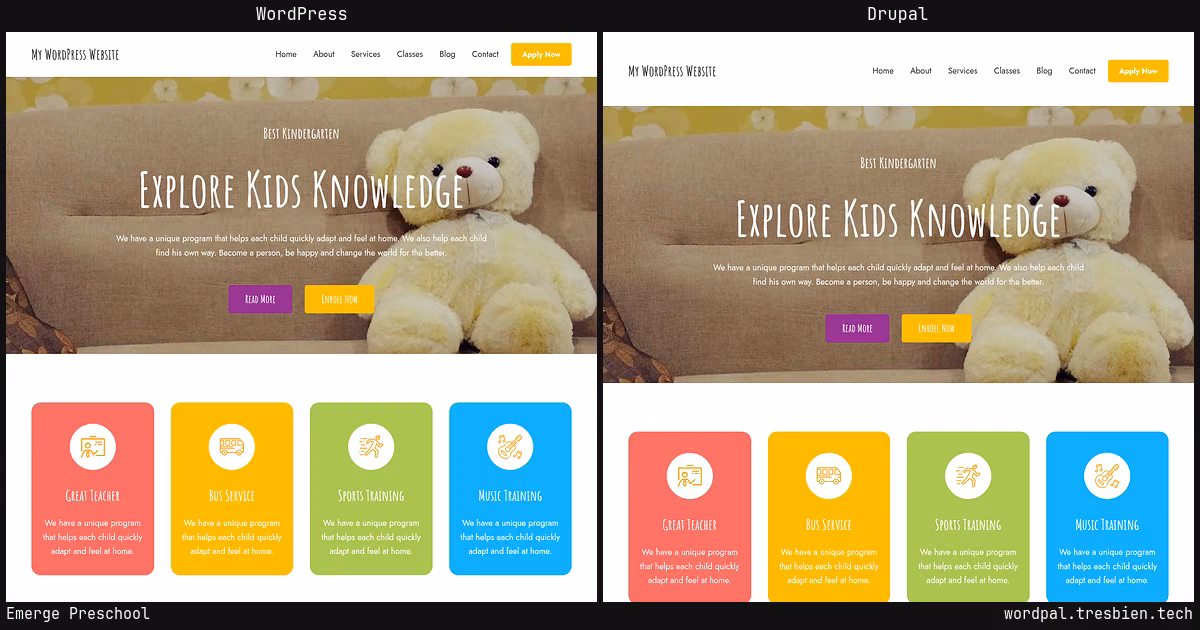Click Bus Service card description in WordPress panel
This screenshot has height=630, width=1200.
click(x=232, y=537)
